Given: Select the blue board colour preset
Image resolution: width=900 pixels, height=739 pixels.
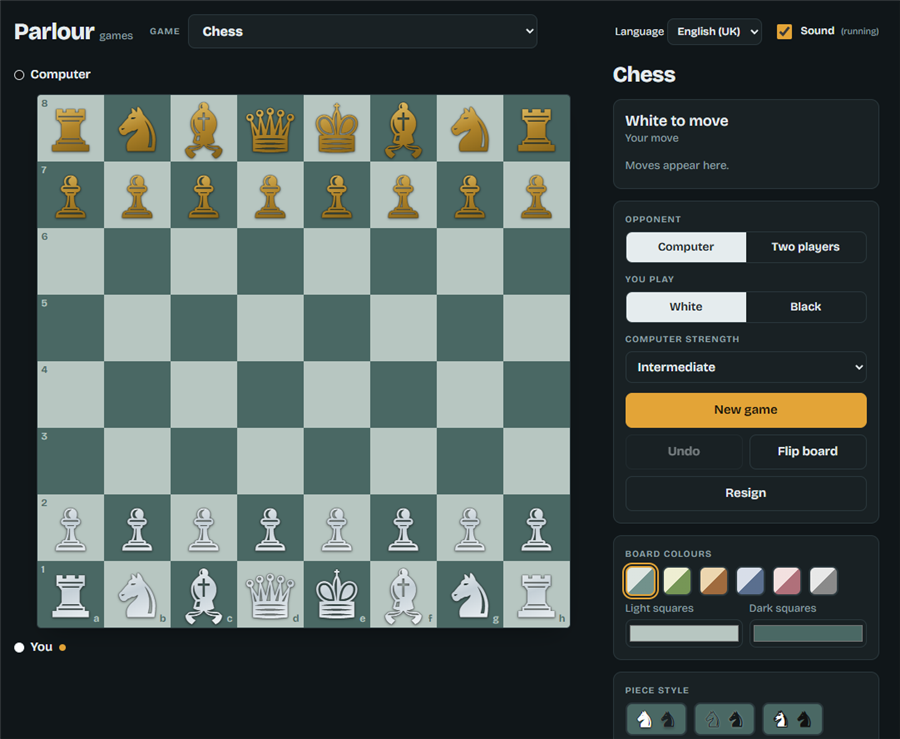Looking at the screenshot, I should (750, 581).
